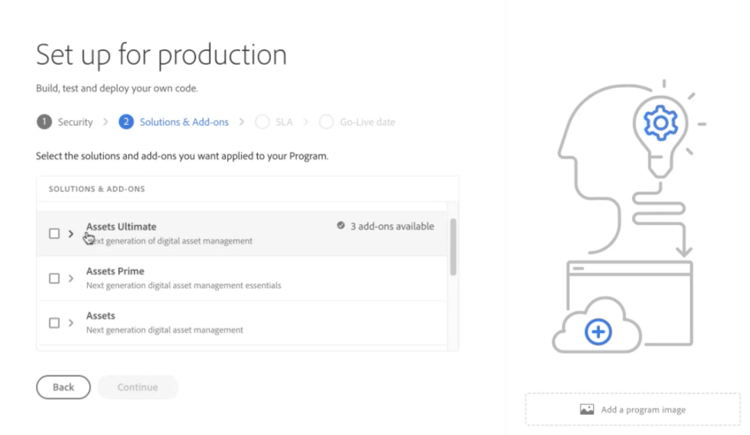The height and width of the screenshot is (435, 750).
Task: Expand the Assets row chevron
Action: pyautogui.click(x=71, y=323)
